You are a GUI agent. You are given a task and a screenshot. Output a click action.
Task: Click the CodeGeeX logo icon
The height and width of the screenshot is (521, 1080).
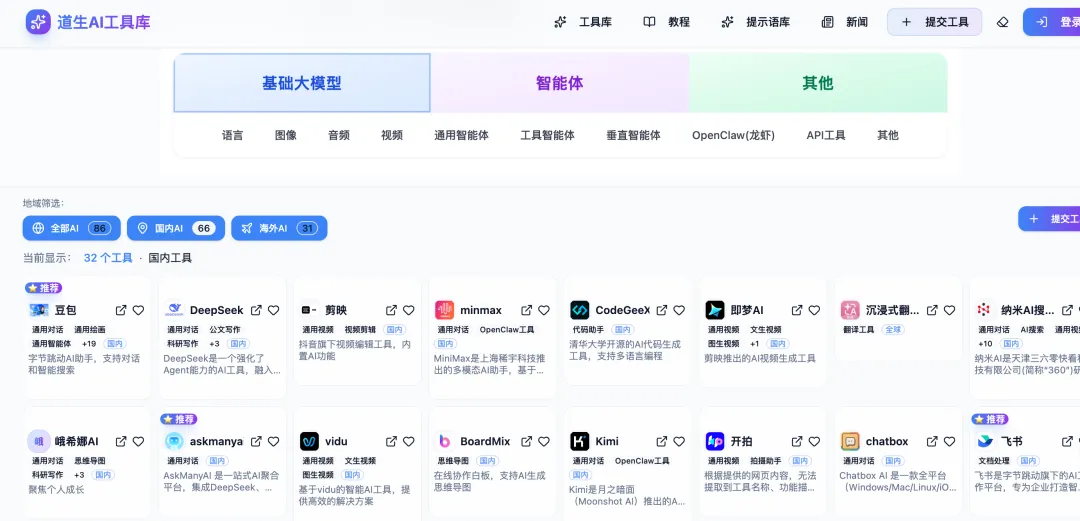580,310
